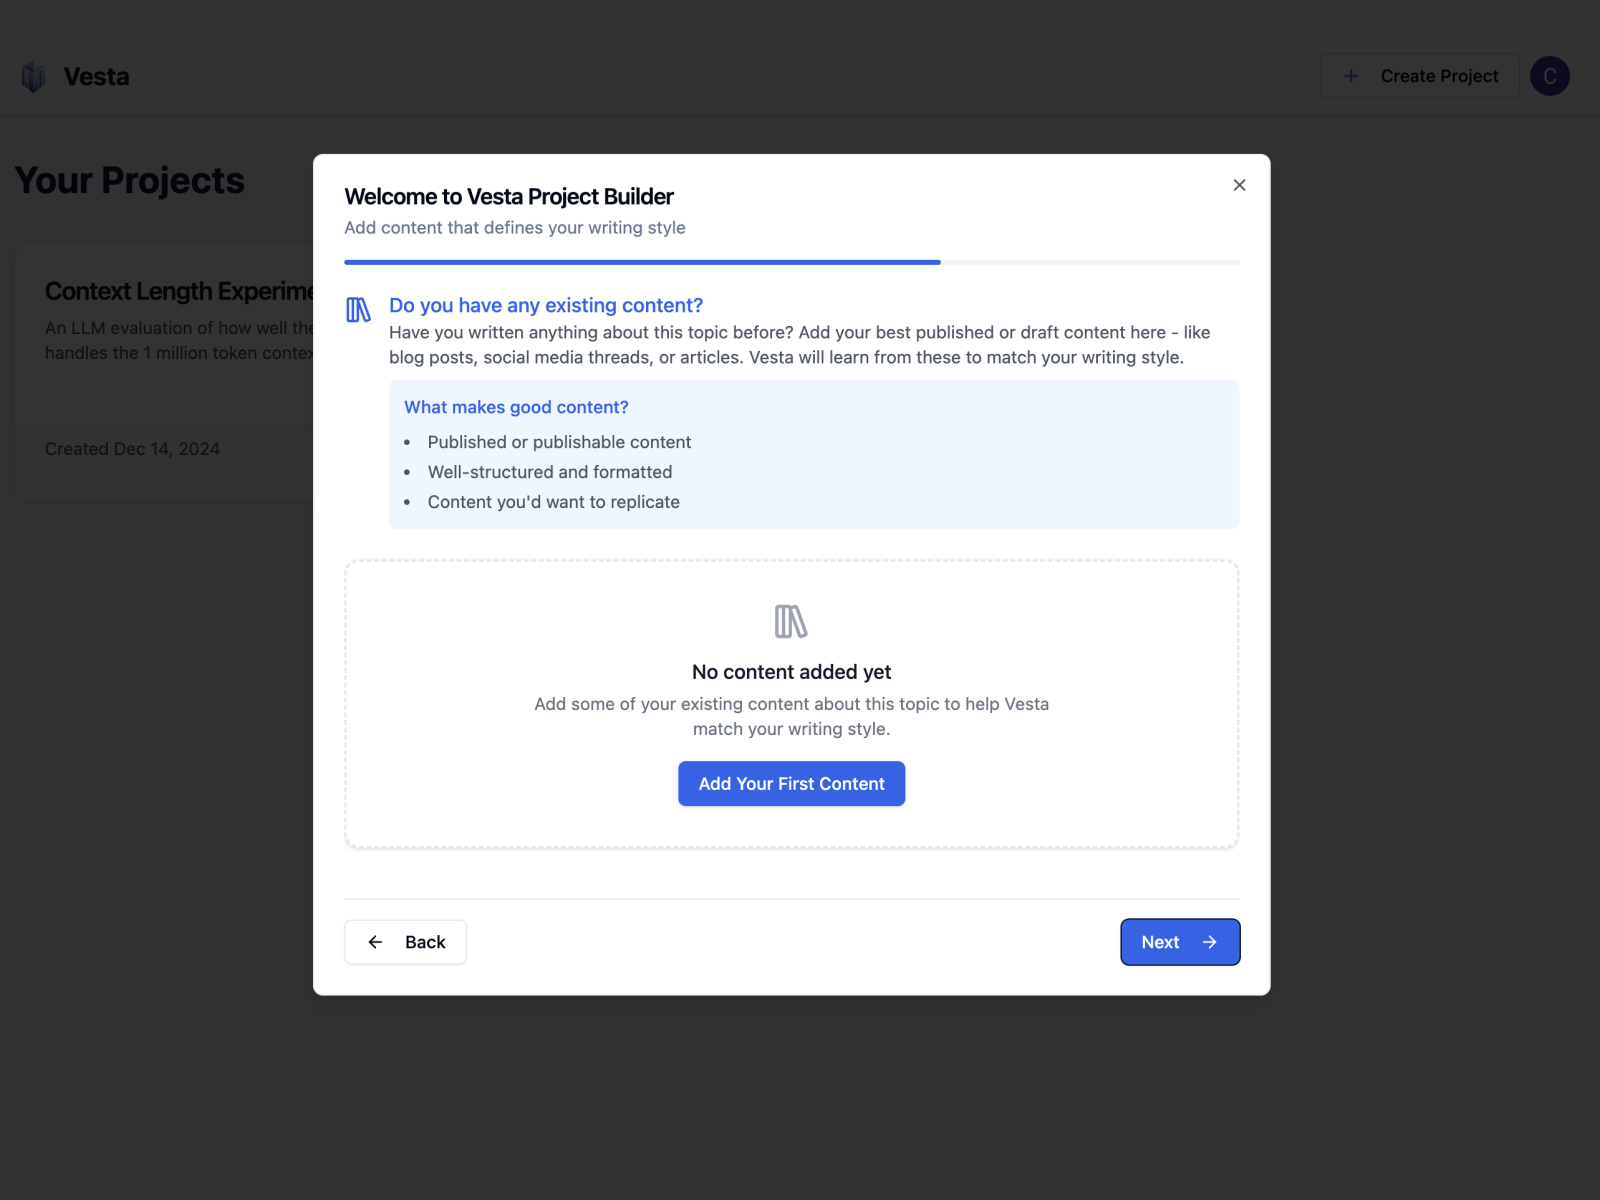Click the books icon beside existing content heading
This screenshot has height=1200, width=1600.
click(358, 310)
